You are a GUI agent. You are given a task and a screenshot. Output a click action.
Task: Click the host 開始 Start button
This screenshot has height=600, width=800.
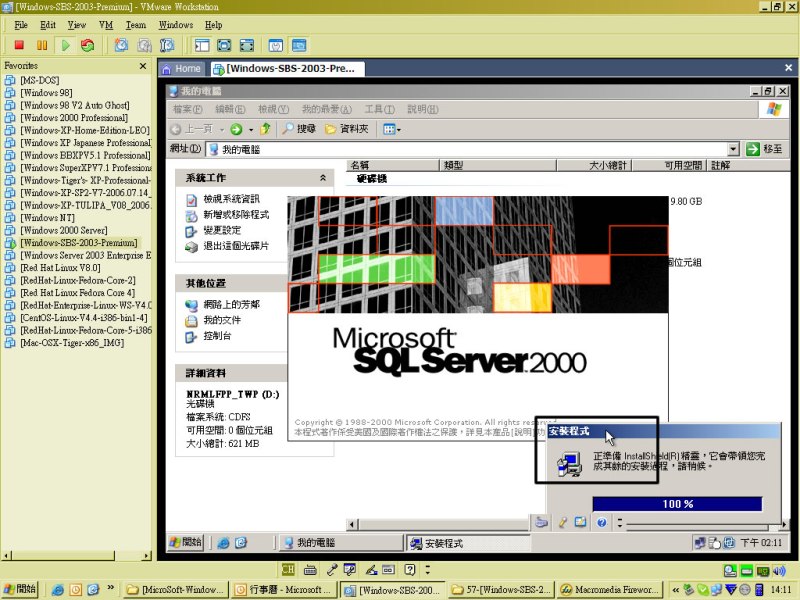[20, 589]
